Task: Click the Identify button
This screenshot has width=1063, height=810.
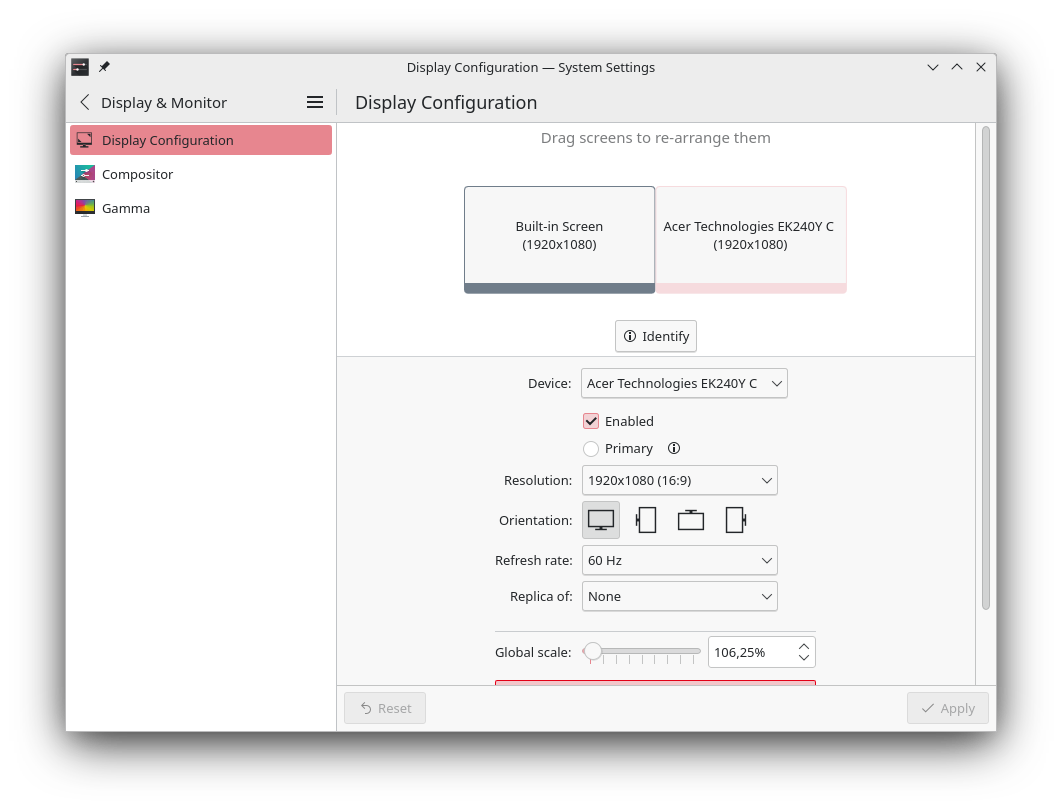Action: click(656, 336)
